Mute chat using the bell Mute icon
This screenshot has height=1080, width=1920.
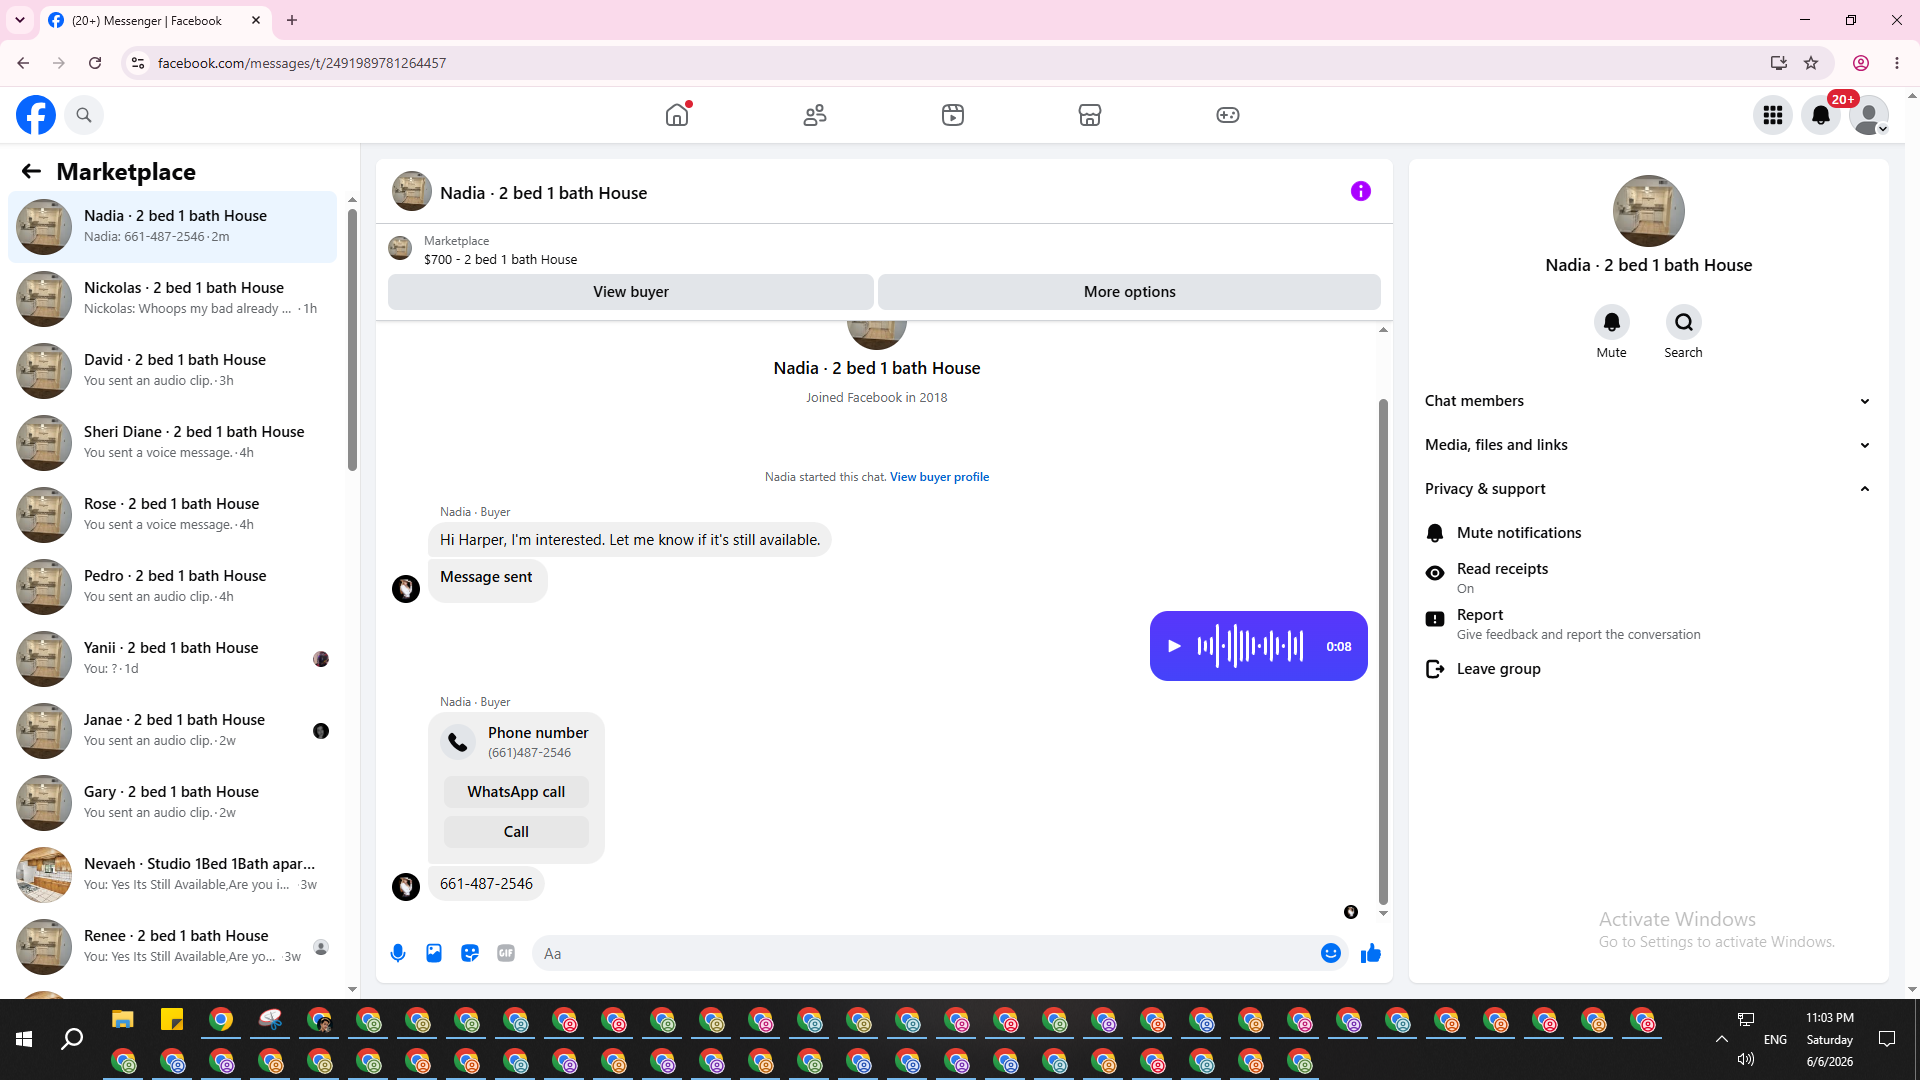[x=1612, y=322]
